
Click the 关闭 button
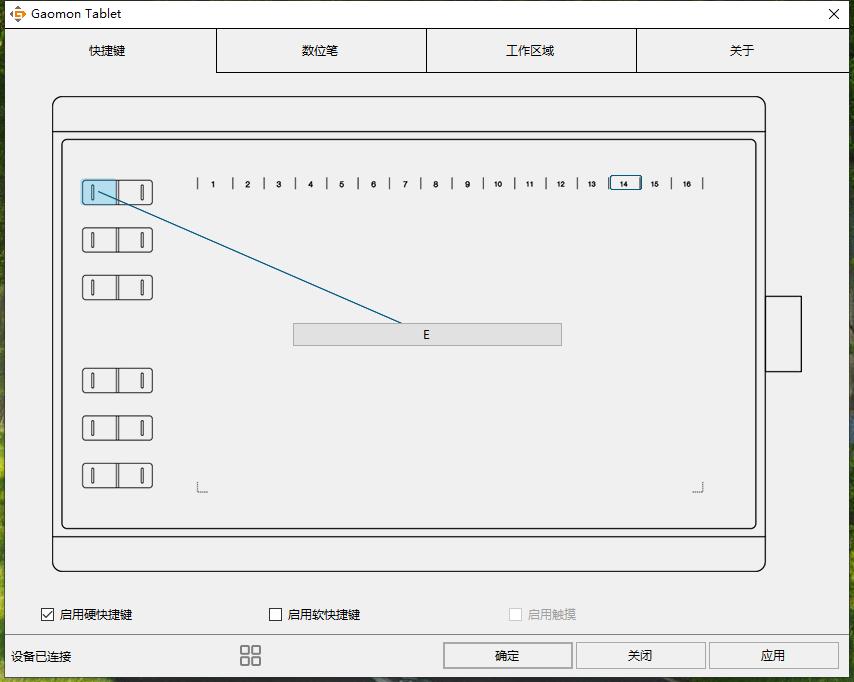pos(640,655)
